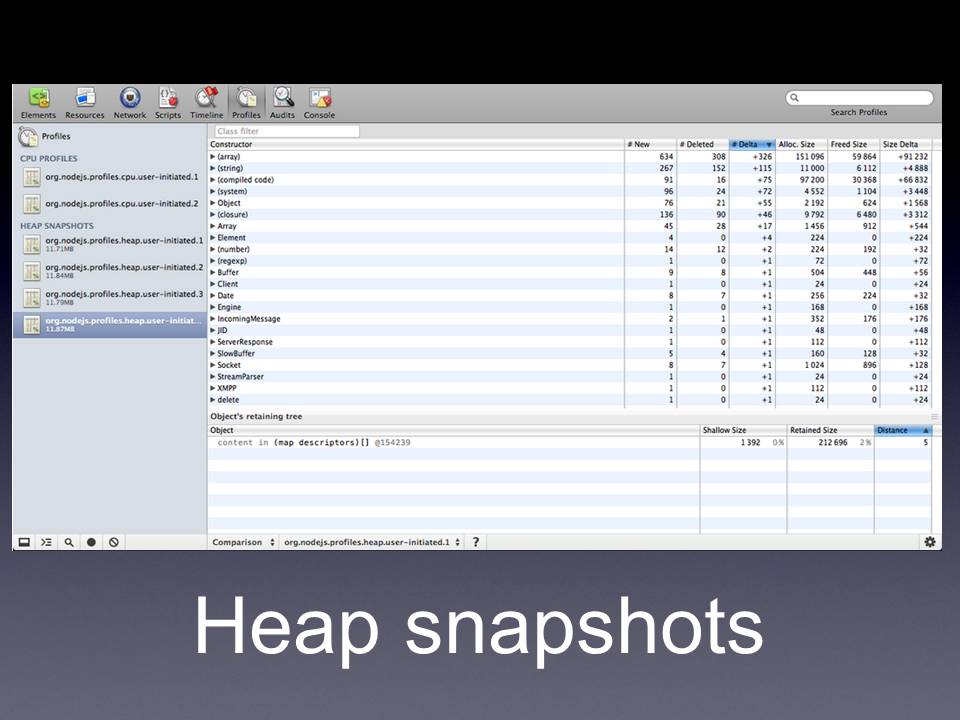Toggle the dock-to-window button
The image size is (960, 720).
pos(24,542)
